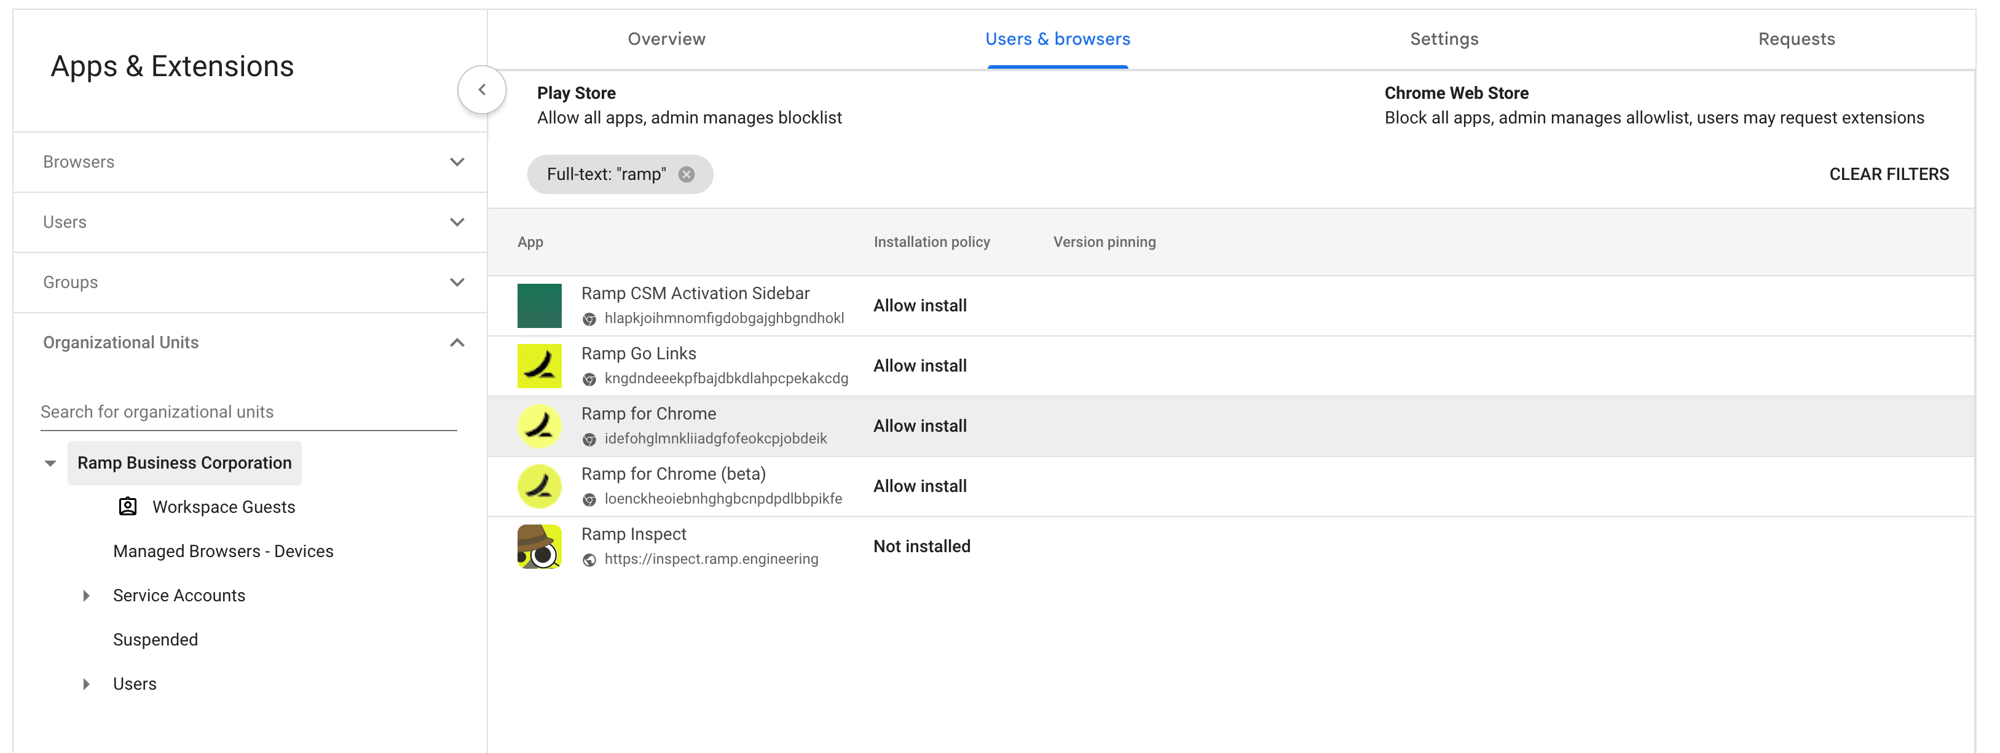This screenshot has width=2000, height=753.
Task: Click the Ramp Inspect detective icon
Action: 539,546
